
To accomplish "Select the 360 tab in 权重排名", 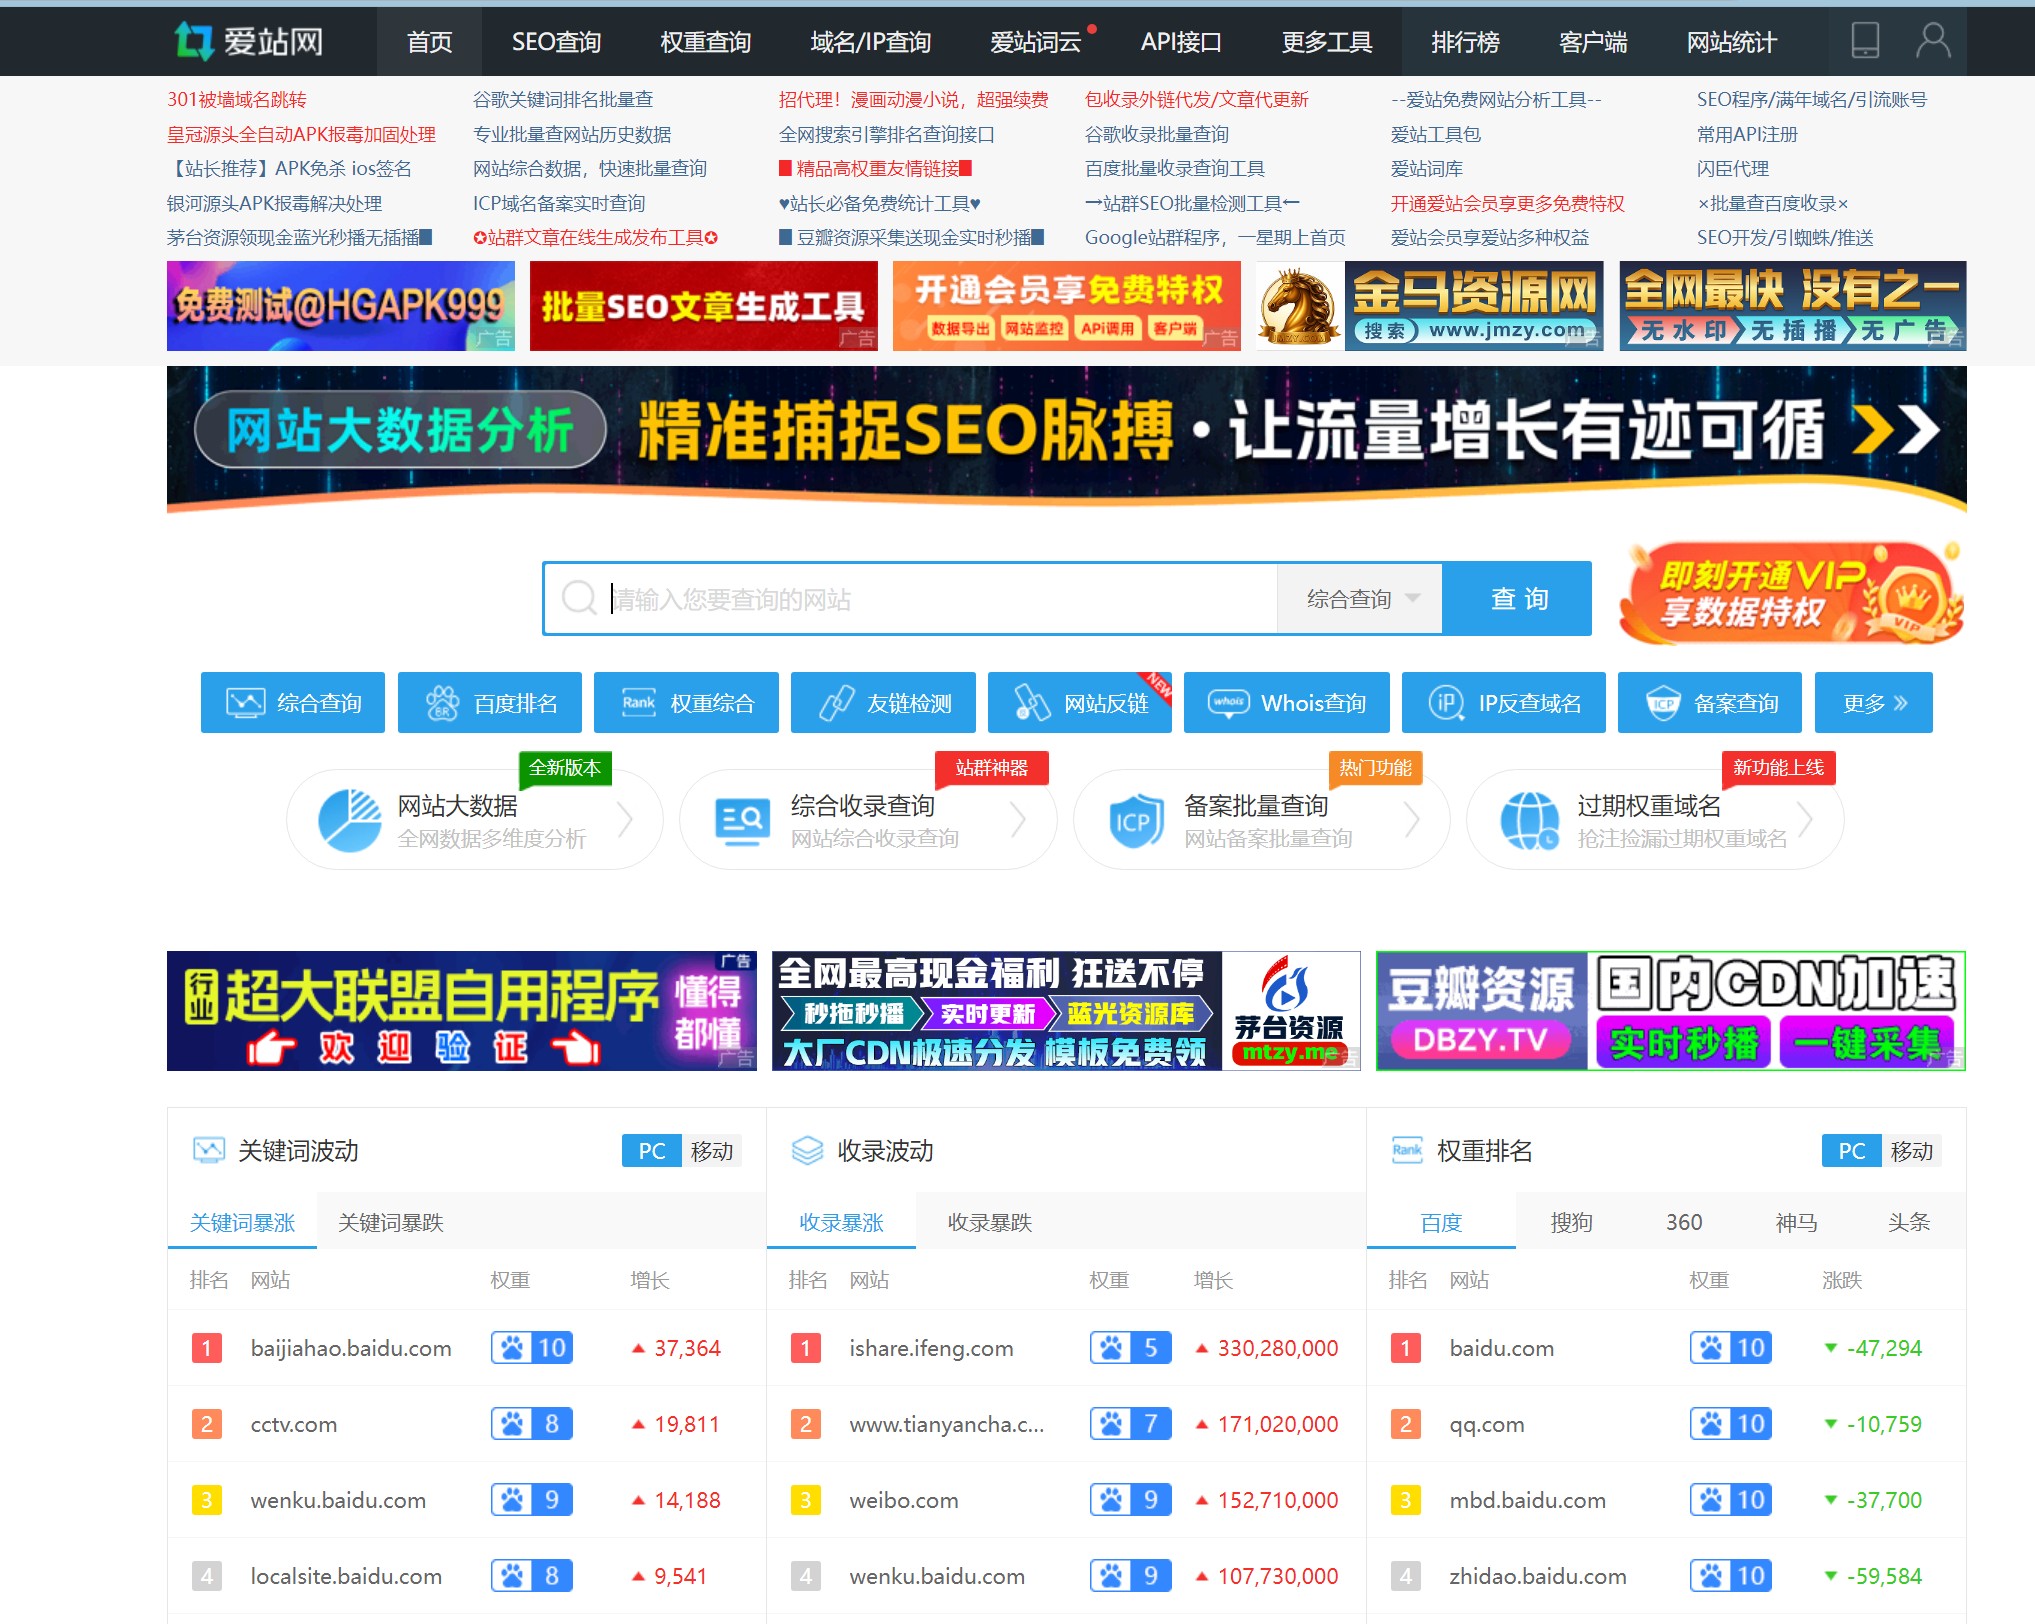I will pyautogui.click(x=1684, y=1222).
